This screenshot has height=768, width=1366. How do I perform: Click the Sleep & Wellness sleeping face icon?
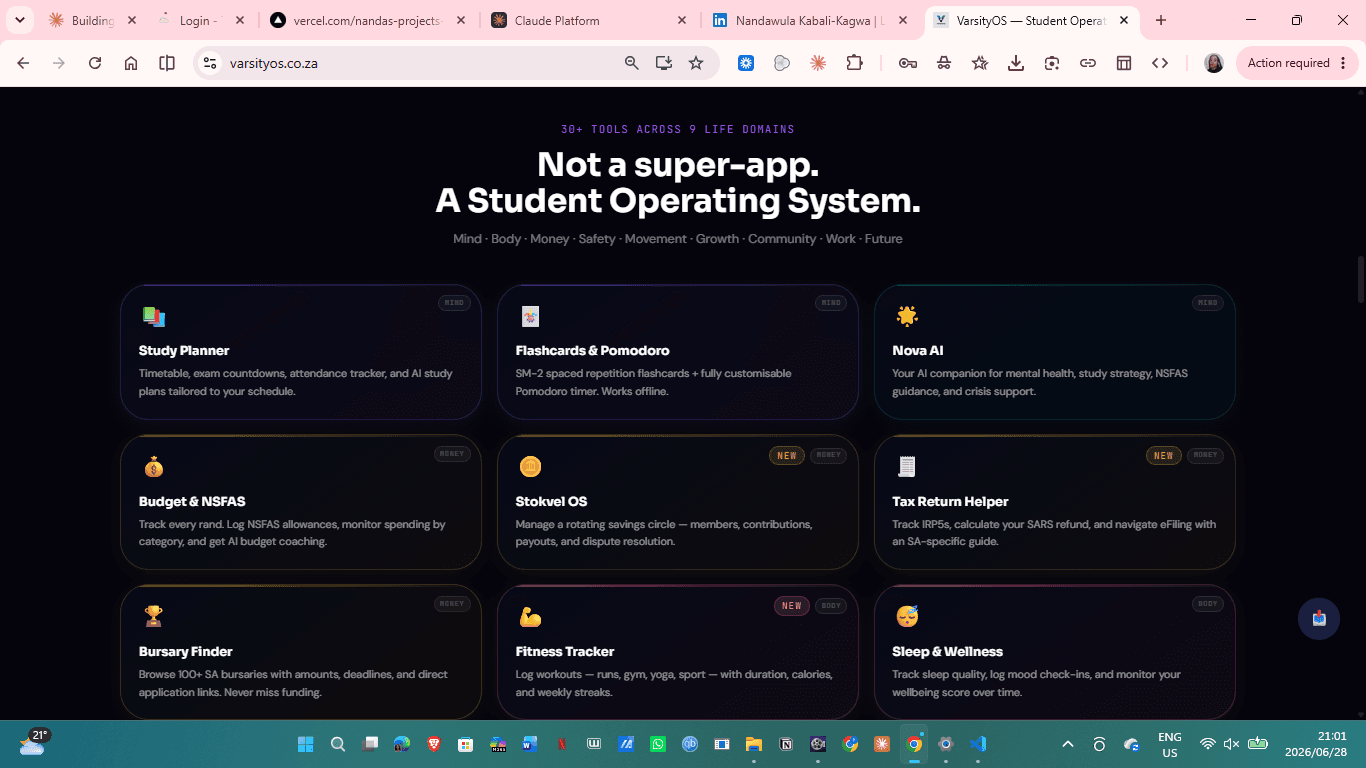(907, 617)
